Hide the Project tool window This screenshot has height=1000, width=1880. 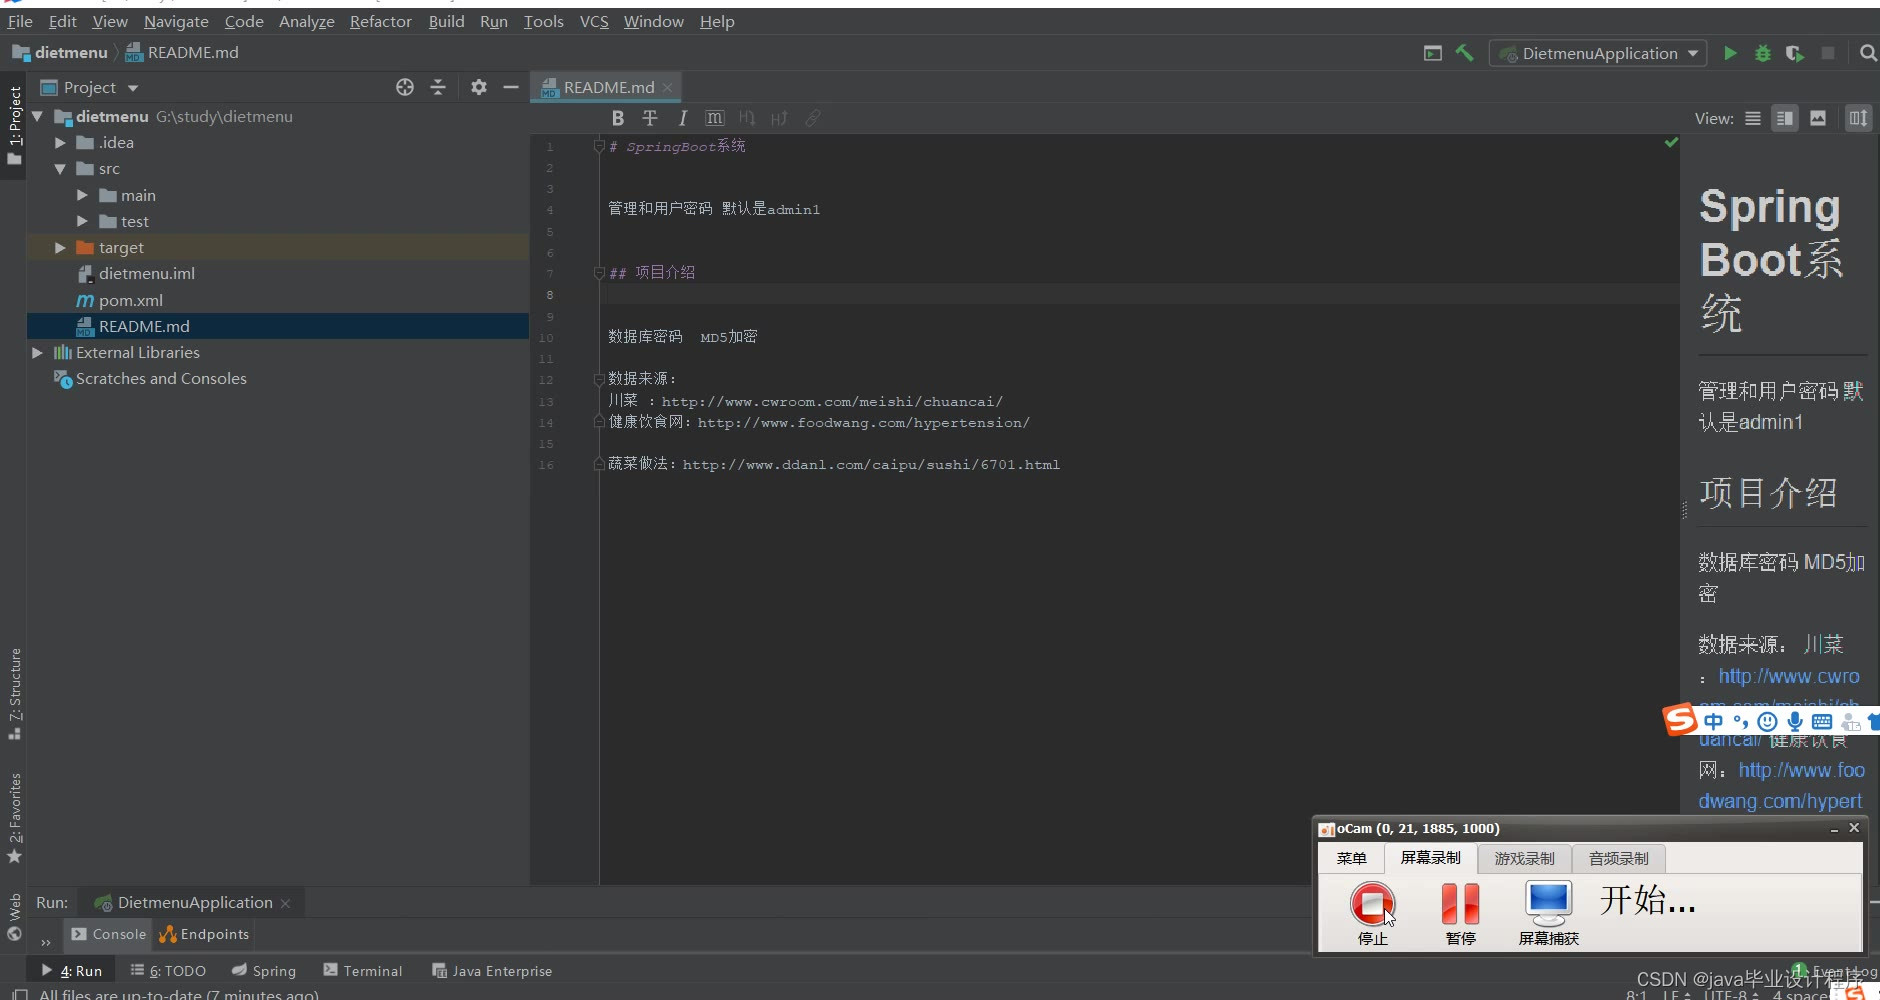(511, 87)
